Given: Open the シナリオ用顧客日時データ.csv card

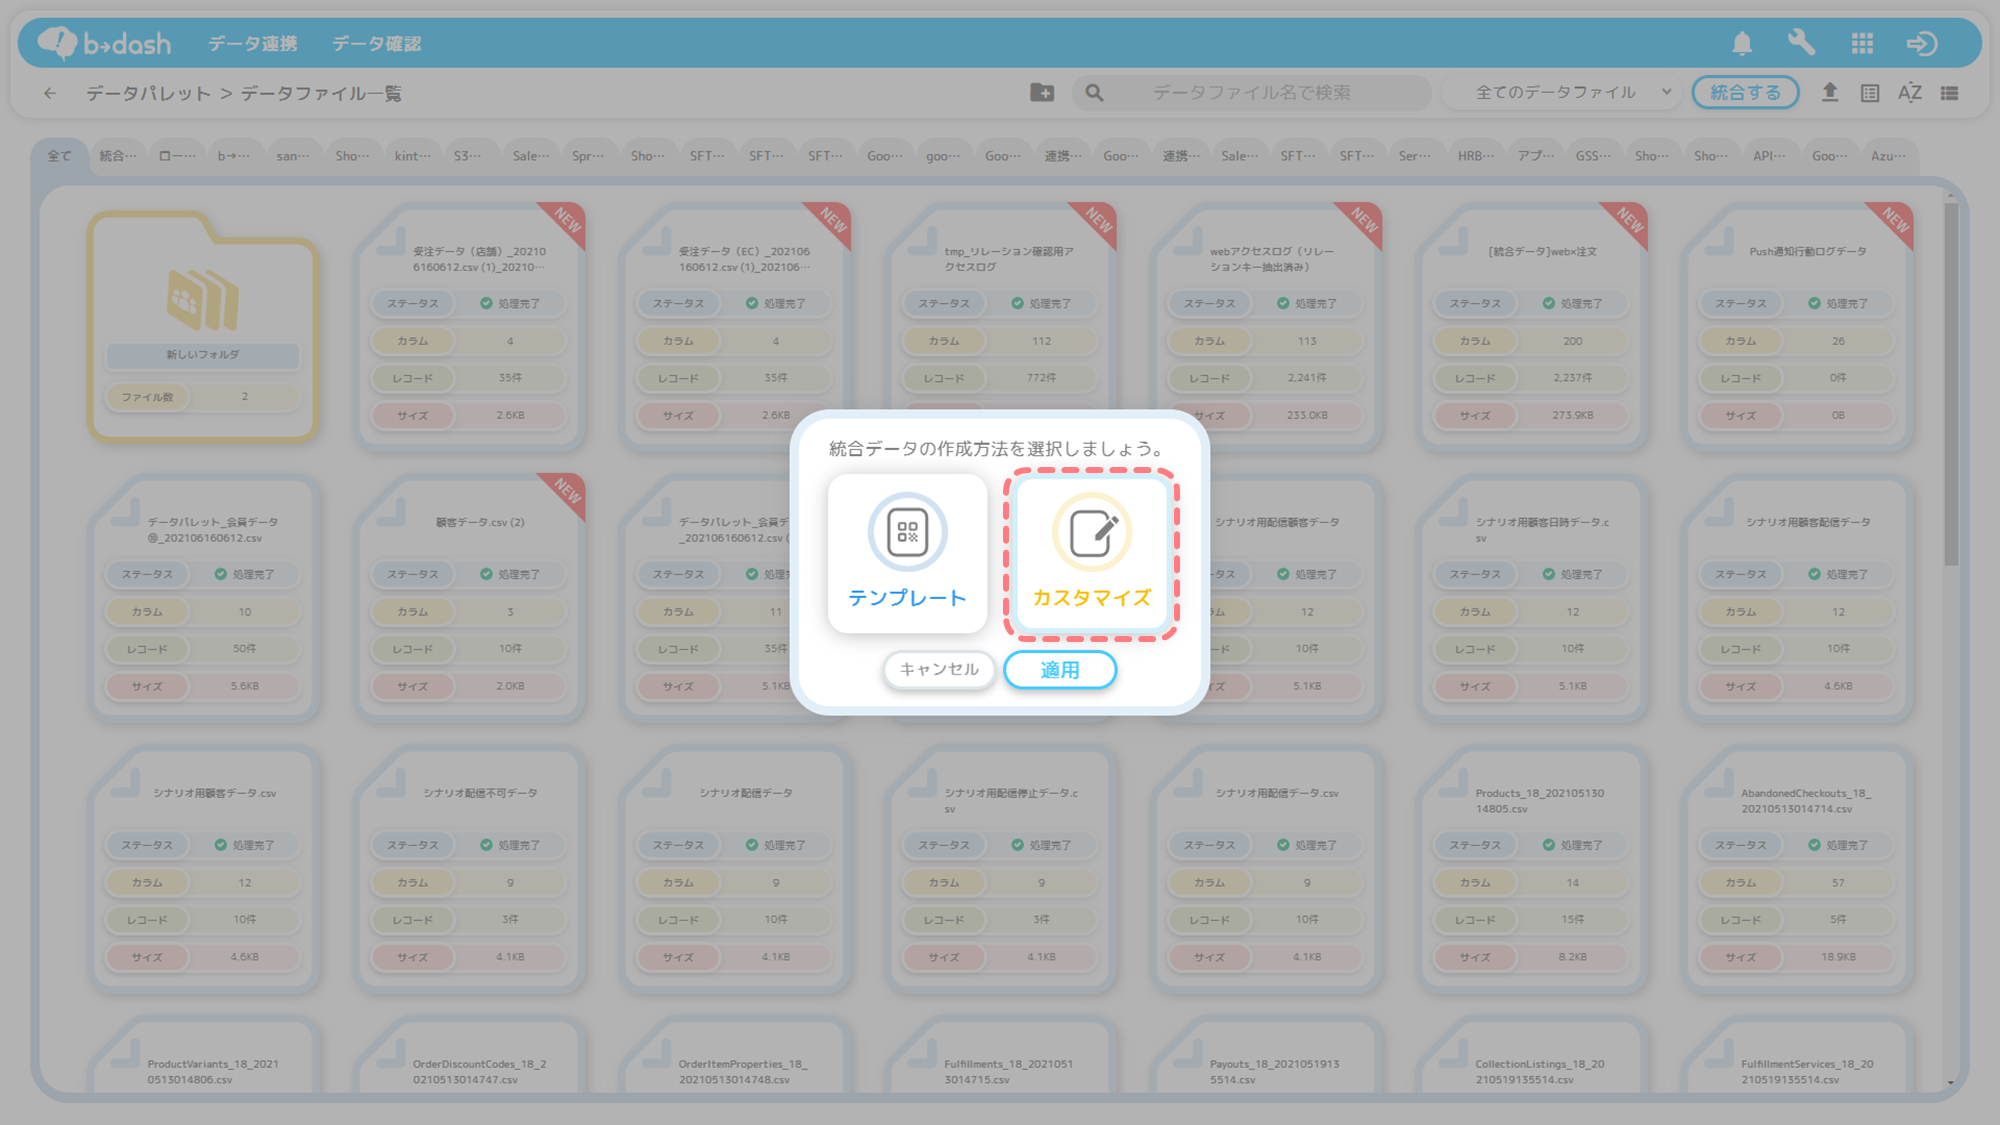Looking at the screenshot, I should 1533,597.
